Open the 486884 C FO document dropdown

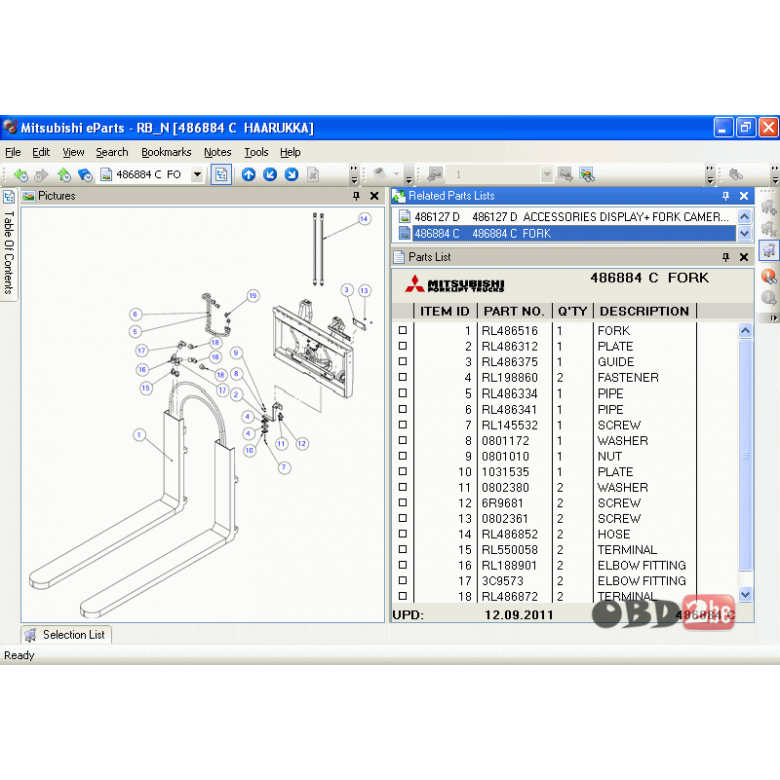tap(197, 175)
